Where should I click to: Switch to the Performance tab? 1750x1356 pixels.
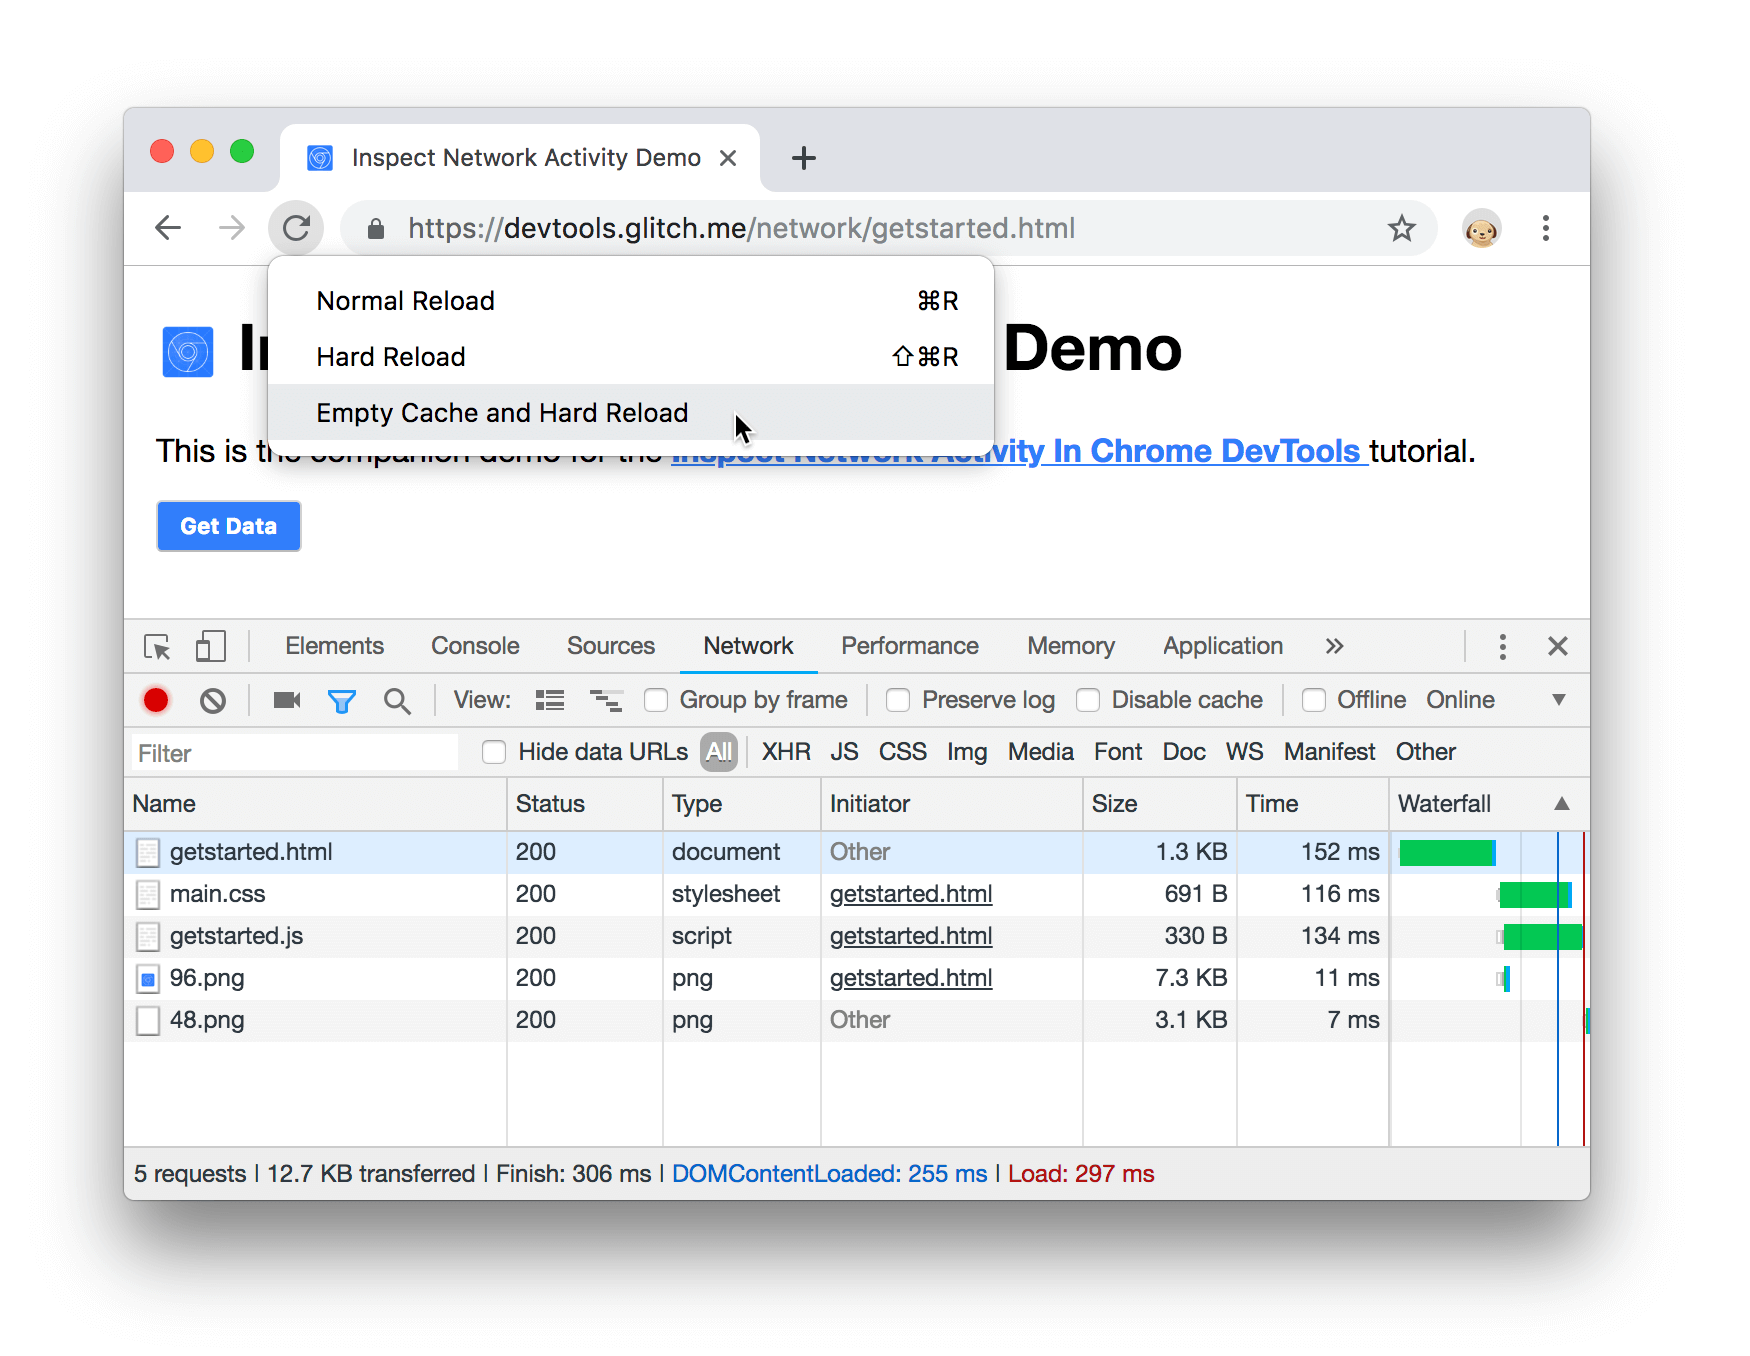point(909,646)
